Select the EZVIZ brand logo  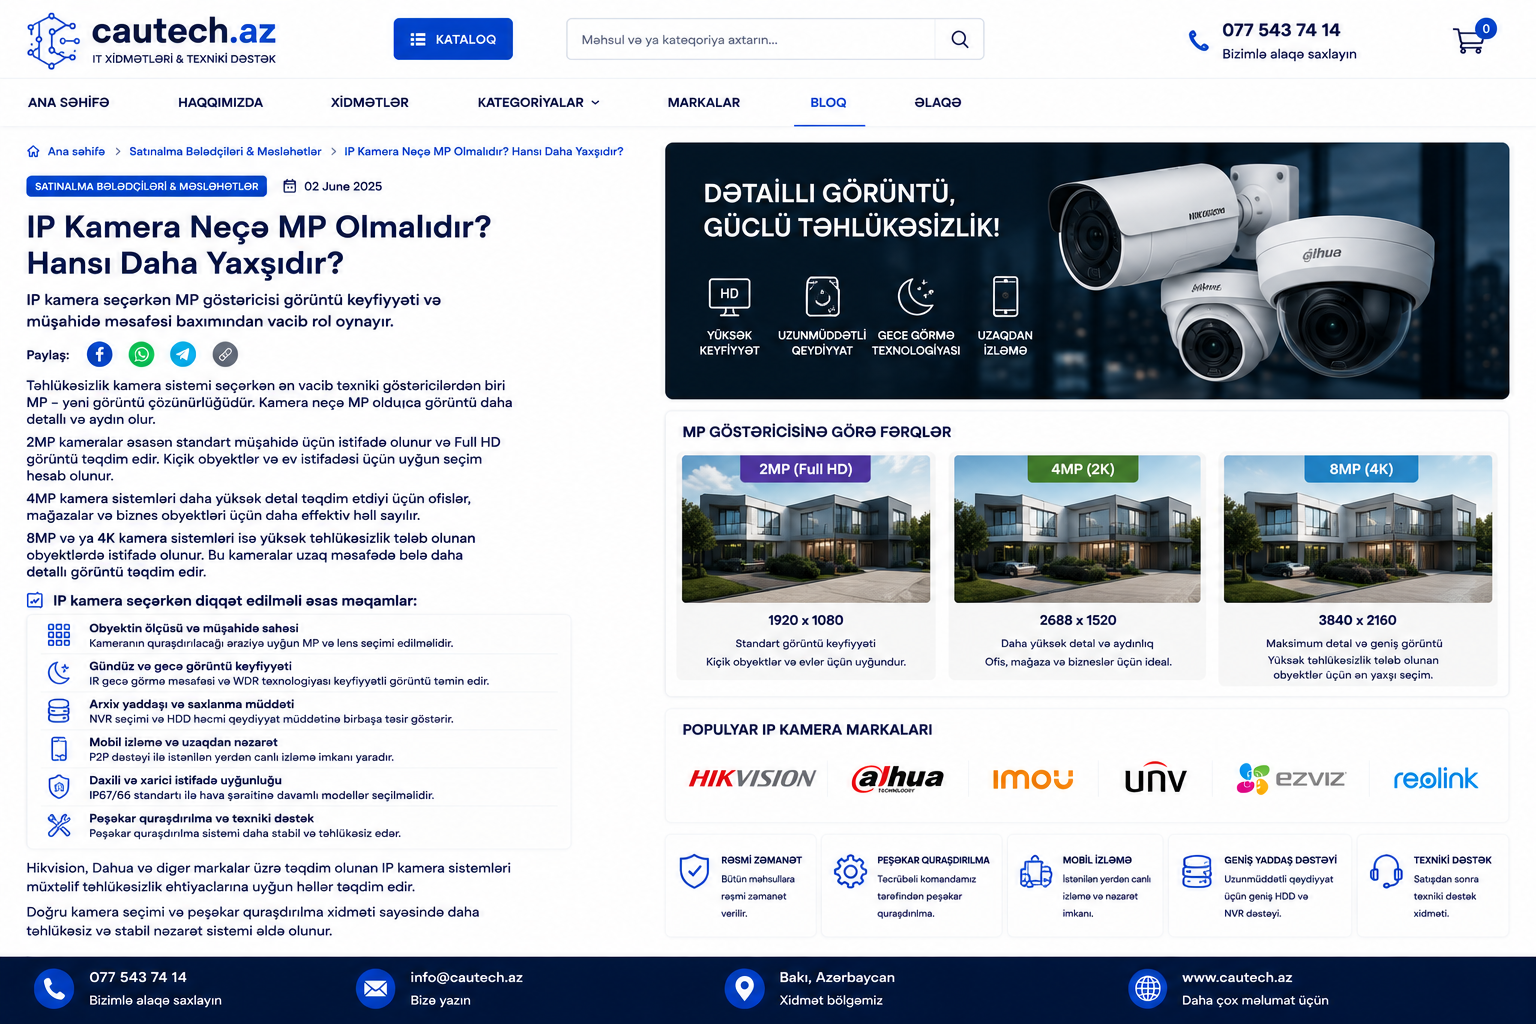[1291, 778]
